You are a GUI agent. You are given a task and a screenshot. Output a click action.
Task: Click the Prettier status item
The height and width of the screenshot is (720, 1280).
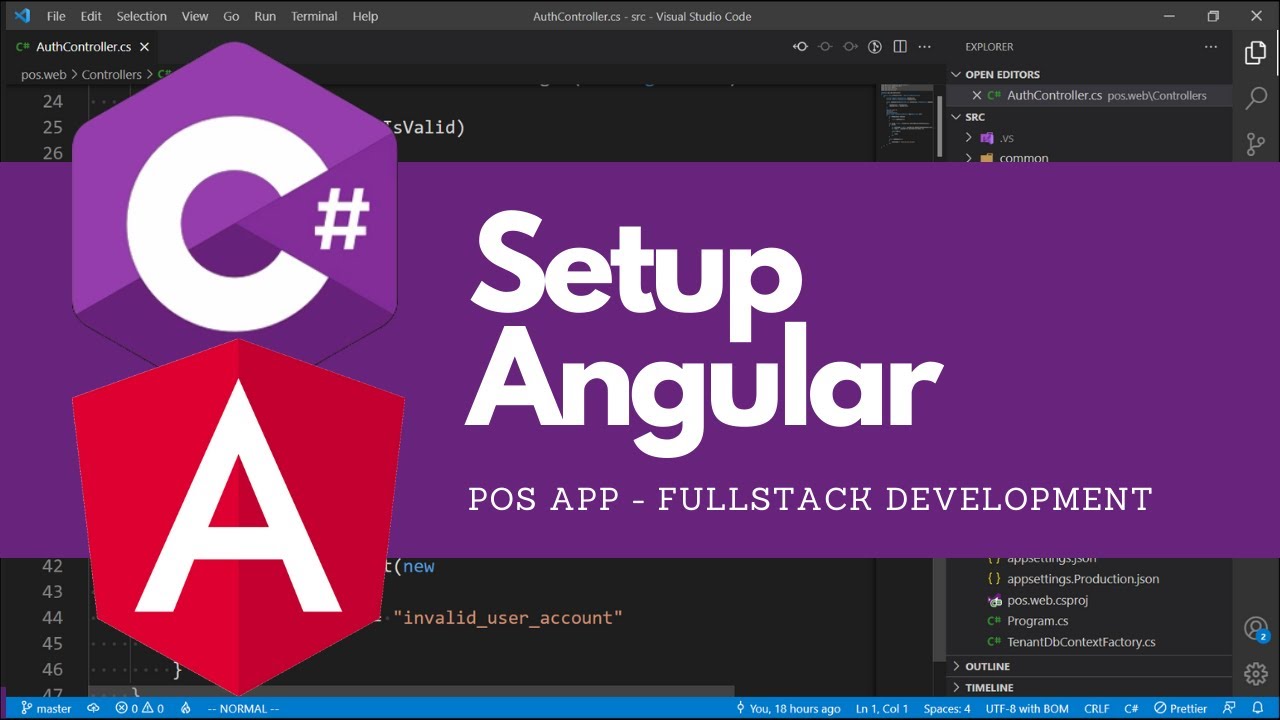1181,708
